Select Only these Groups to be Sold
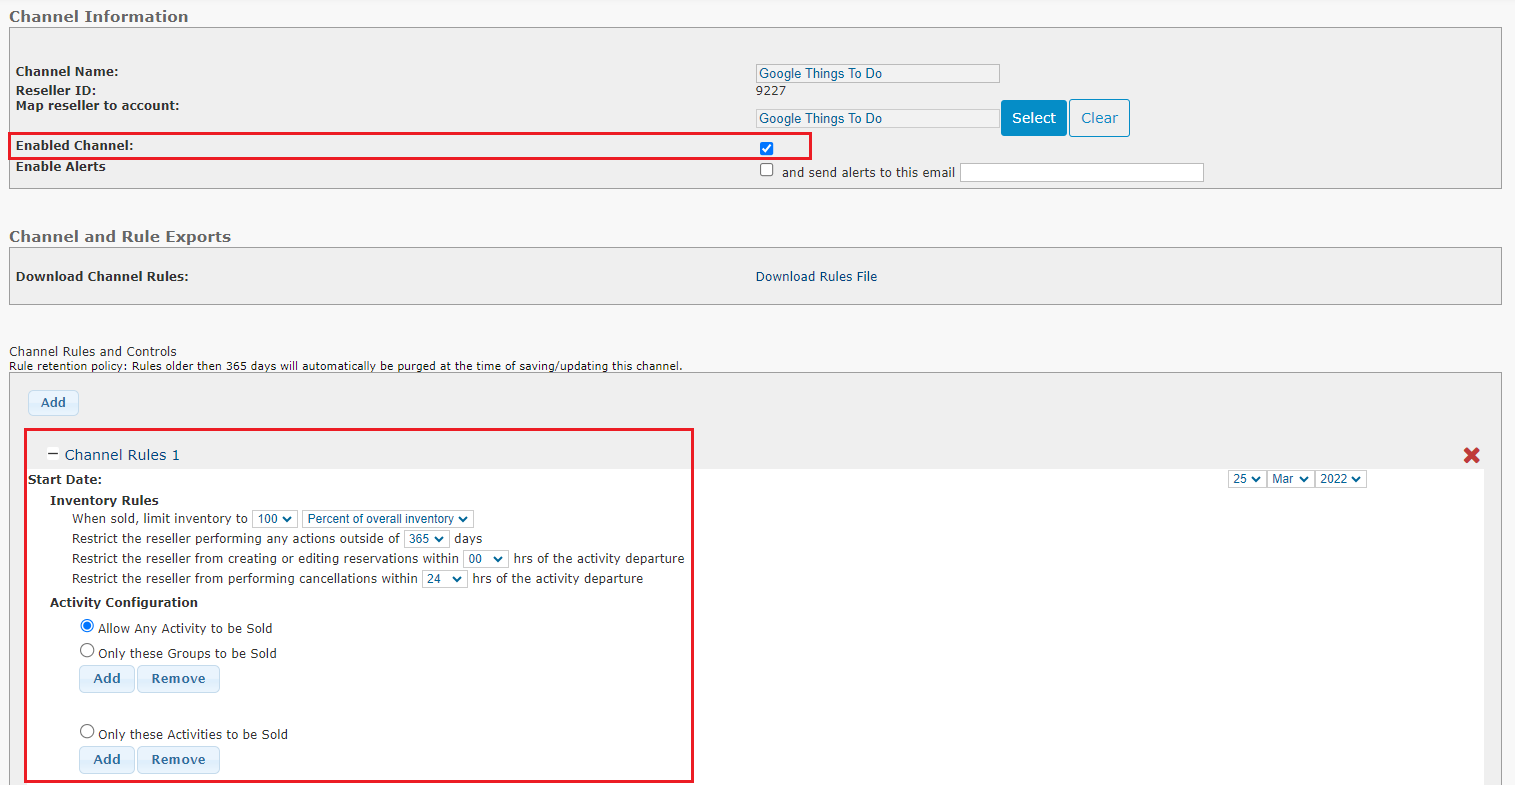The image size is (1515, 785). pyautogui.click(x=87, y=650)
